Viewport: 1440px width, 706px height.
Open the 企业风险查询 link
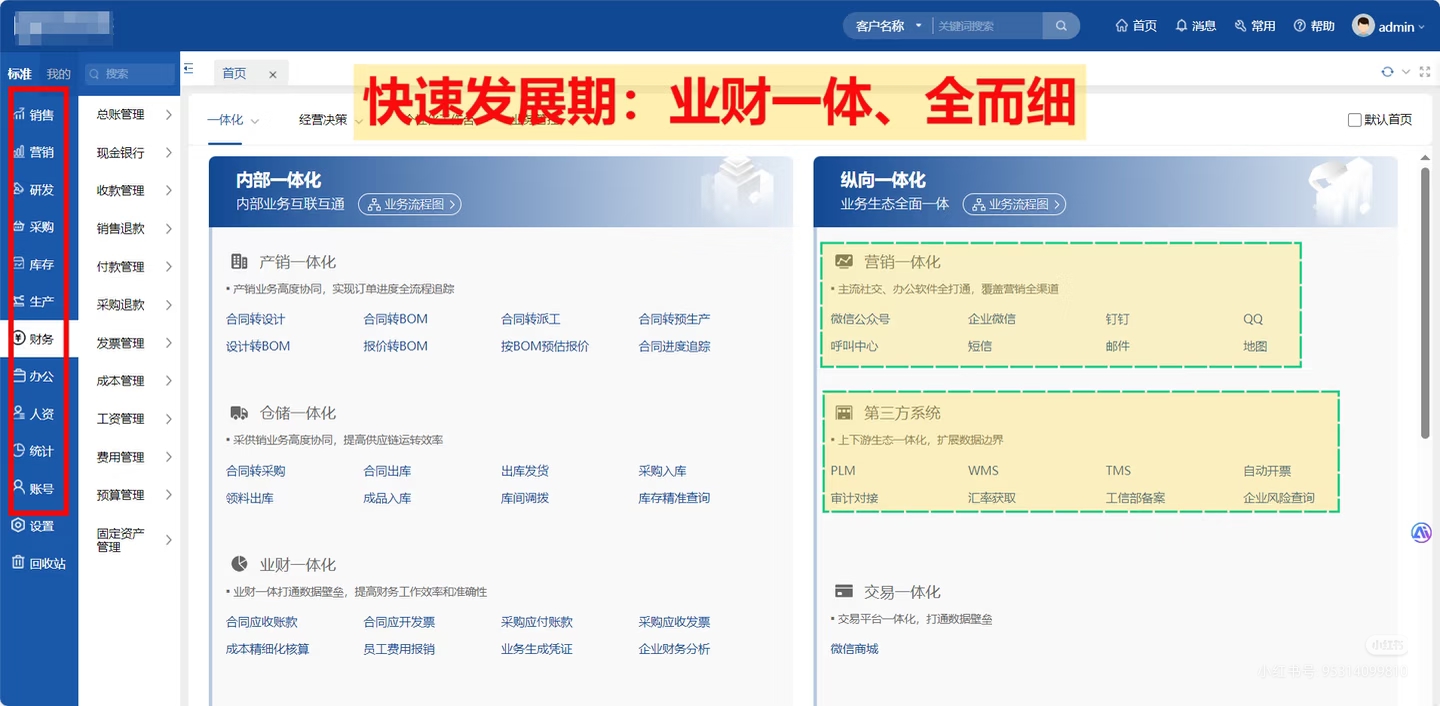(1279, 498)
